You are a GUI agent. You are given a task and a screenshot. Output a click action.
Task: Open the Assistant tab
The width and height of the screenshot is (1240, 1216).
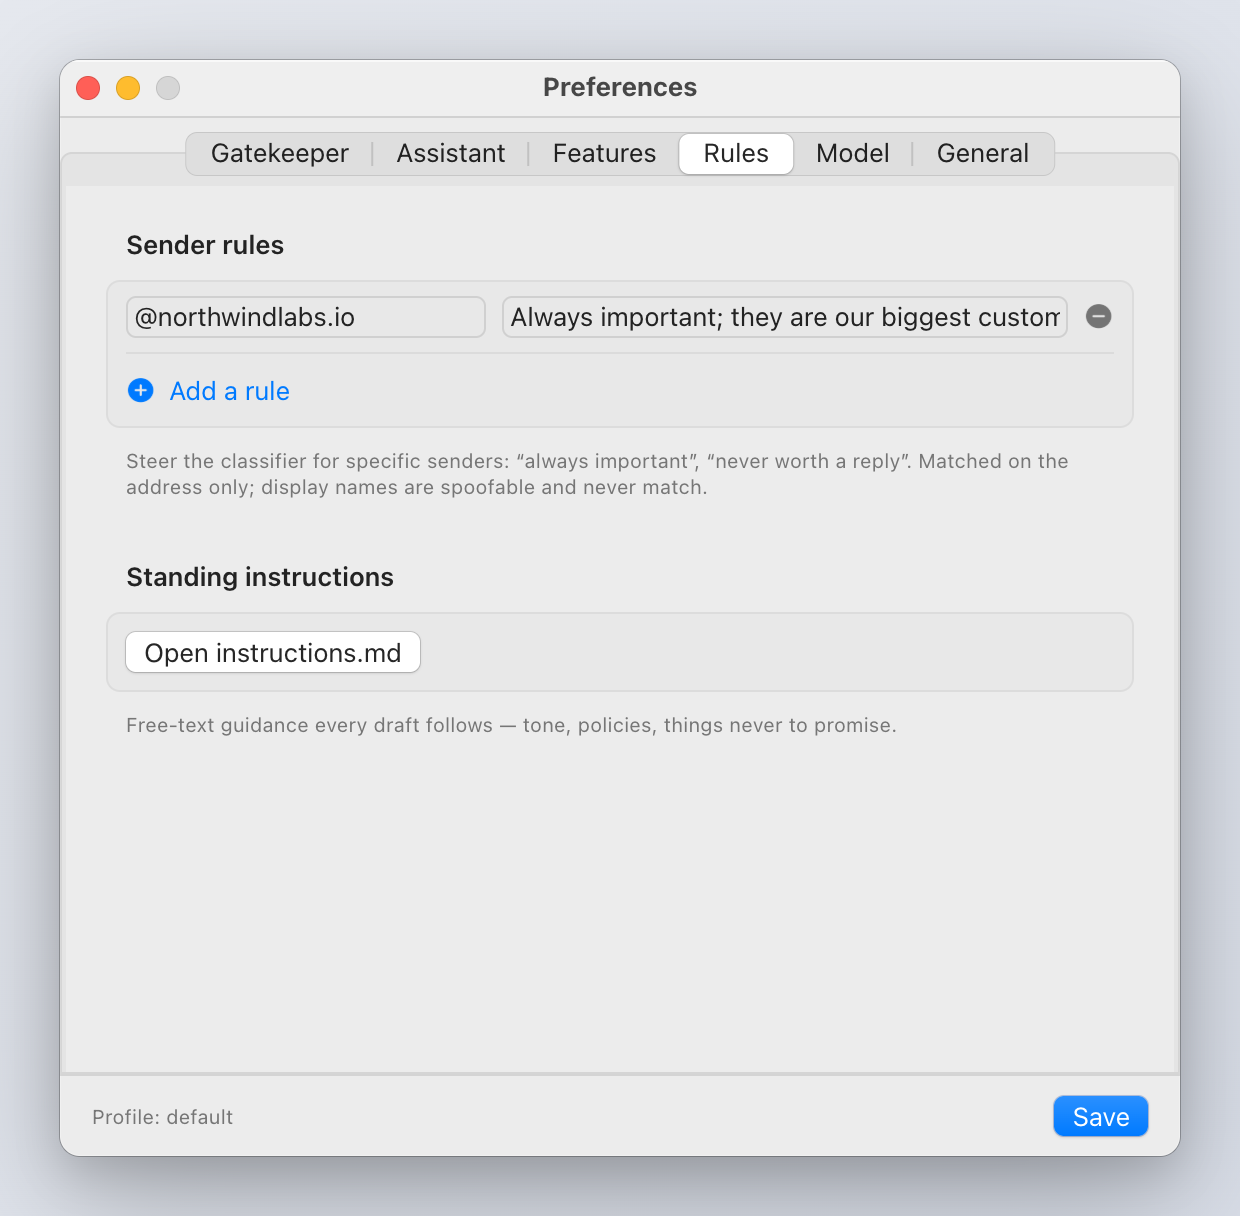click(x=451, y=154)
